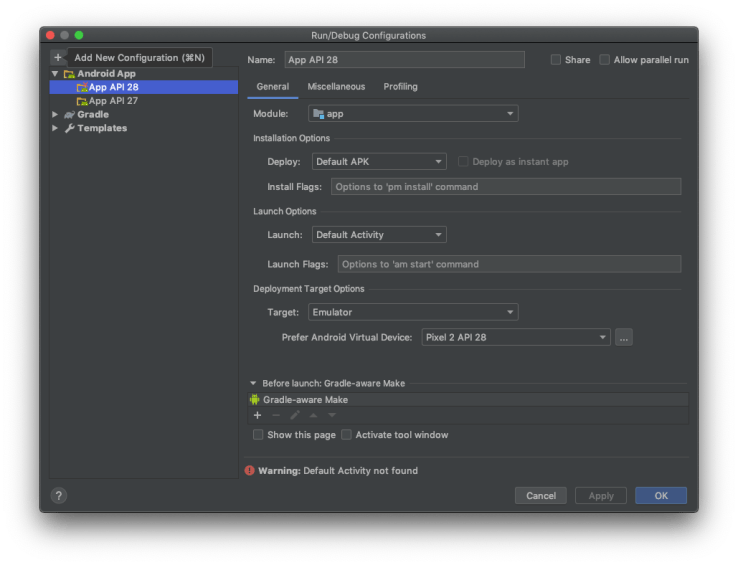The height and width of the screenshot is (565, 738).
Task: Expand the Gradle tree node
Action: tap(55, 114)
